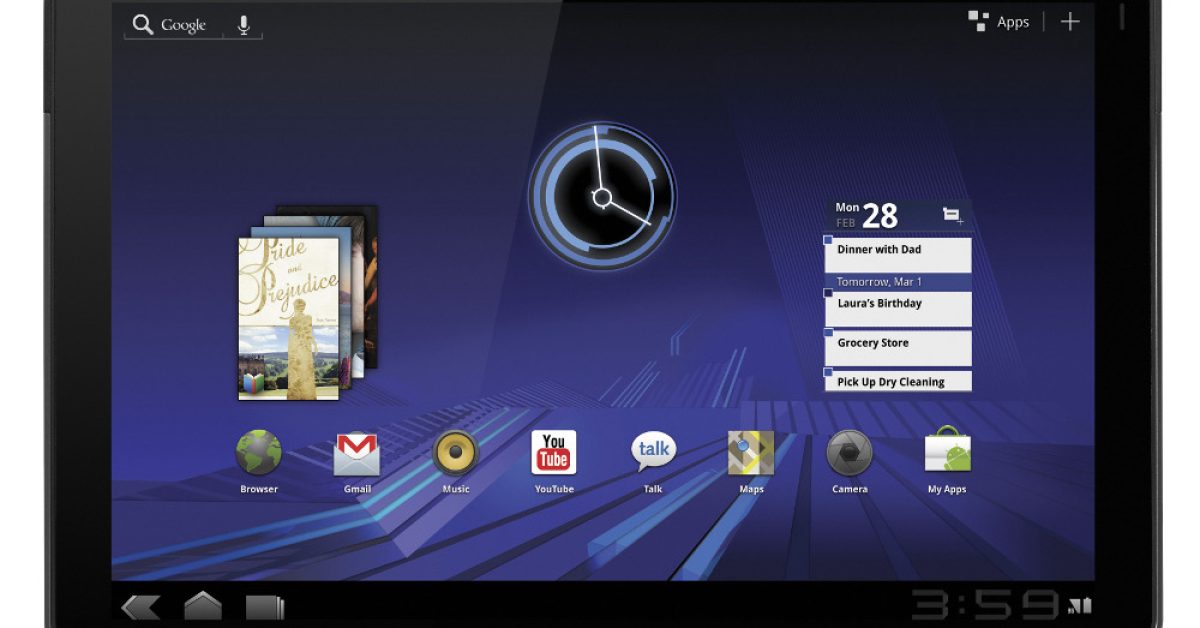Launch the Maps app
The width and height of the screenshot is (1200, 628).
point(751,454)
